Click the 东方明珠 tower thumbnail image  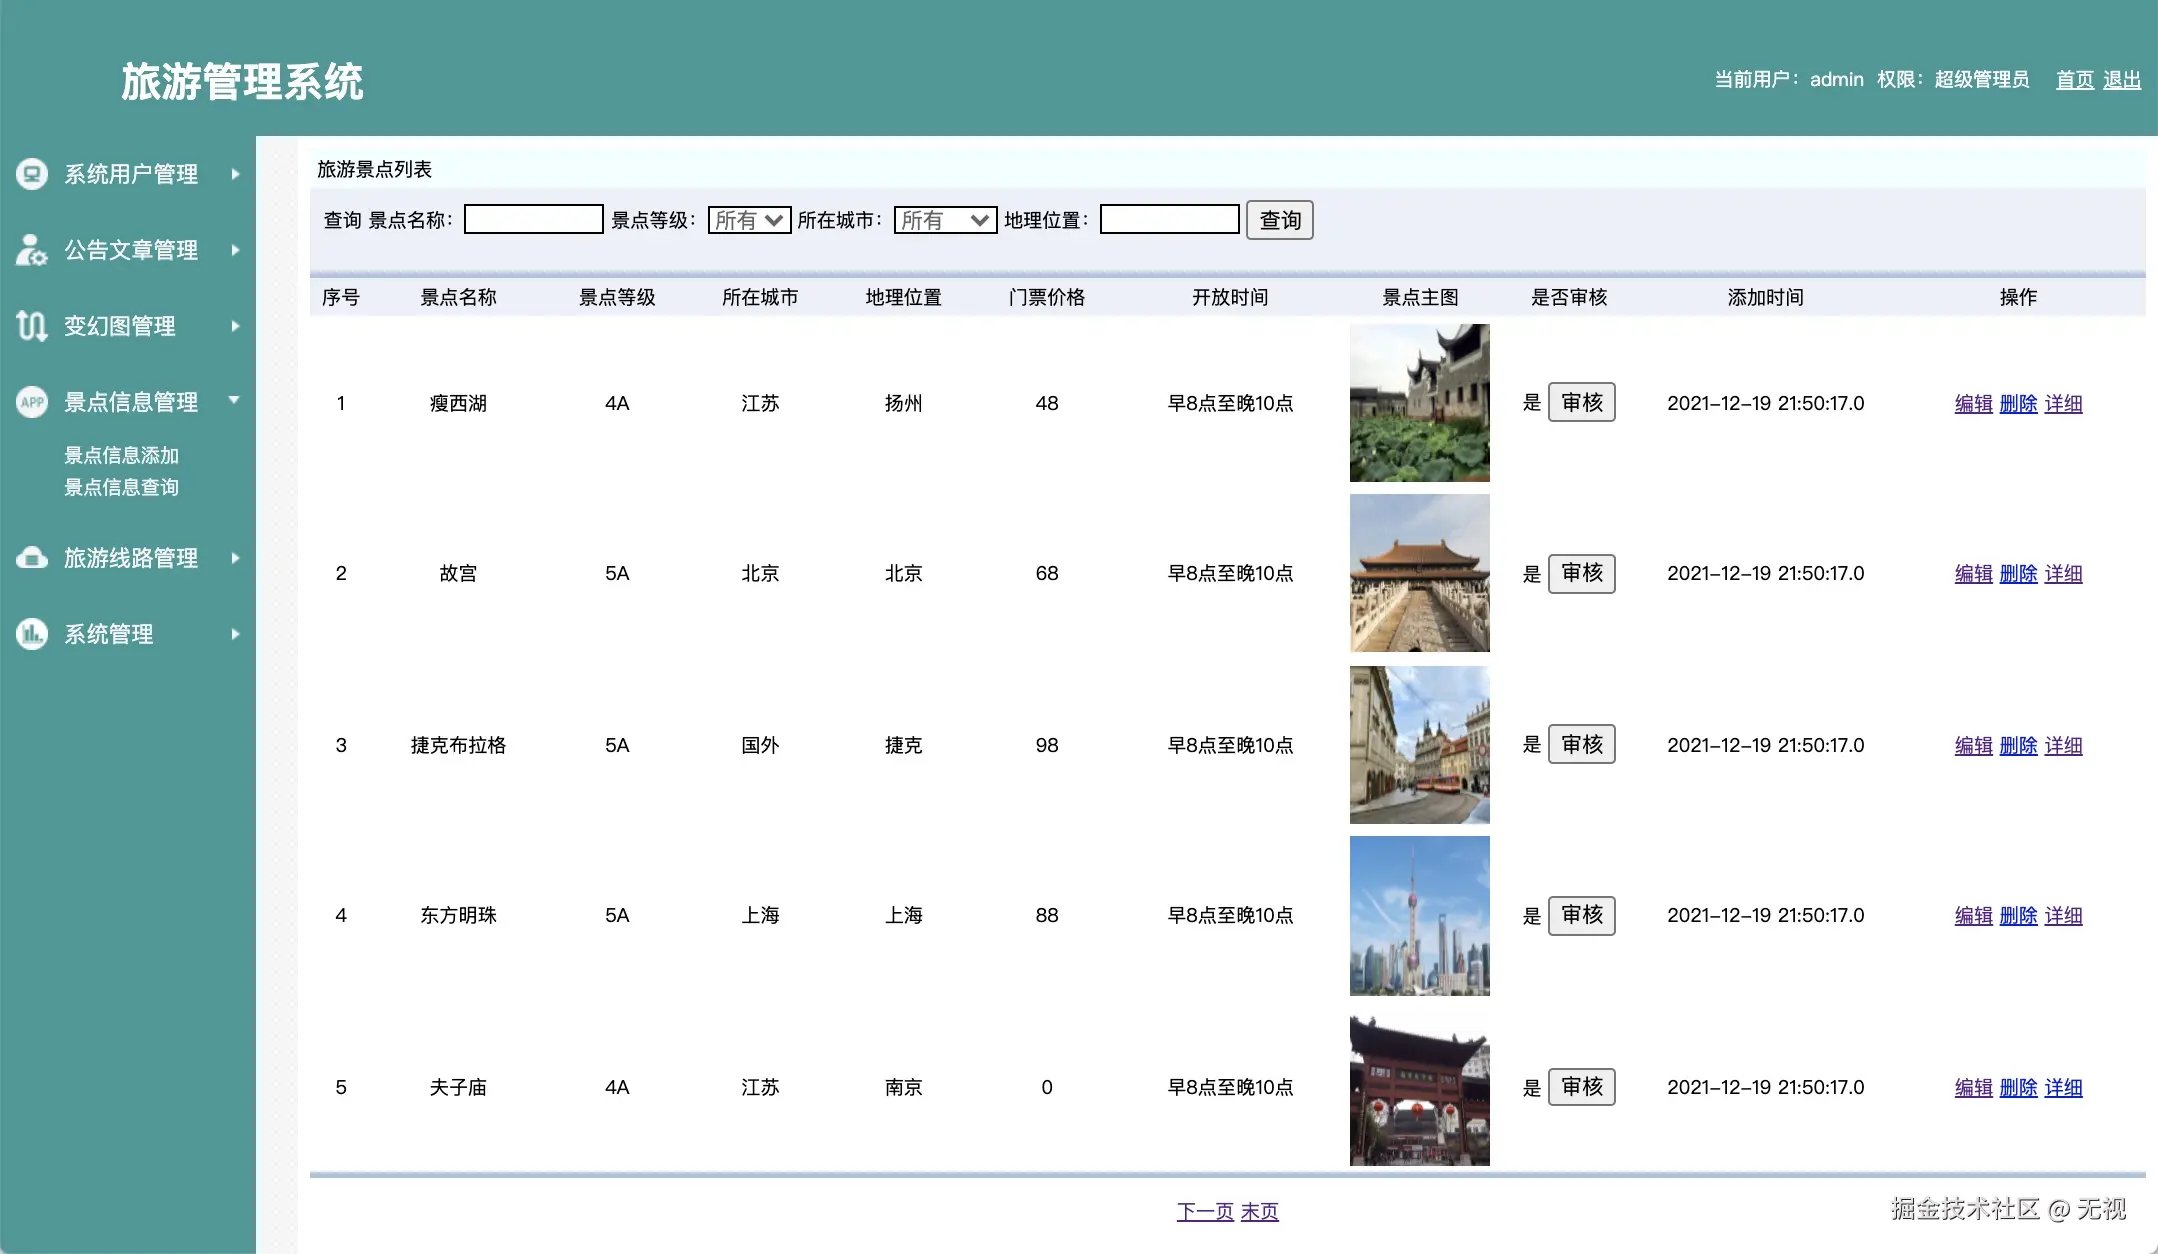coord(1419,916)
